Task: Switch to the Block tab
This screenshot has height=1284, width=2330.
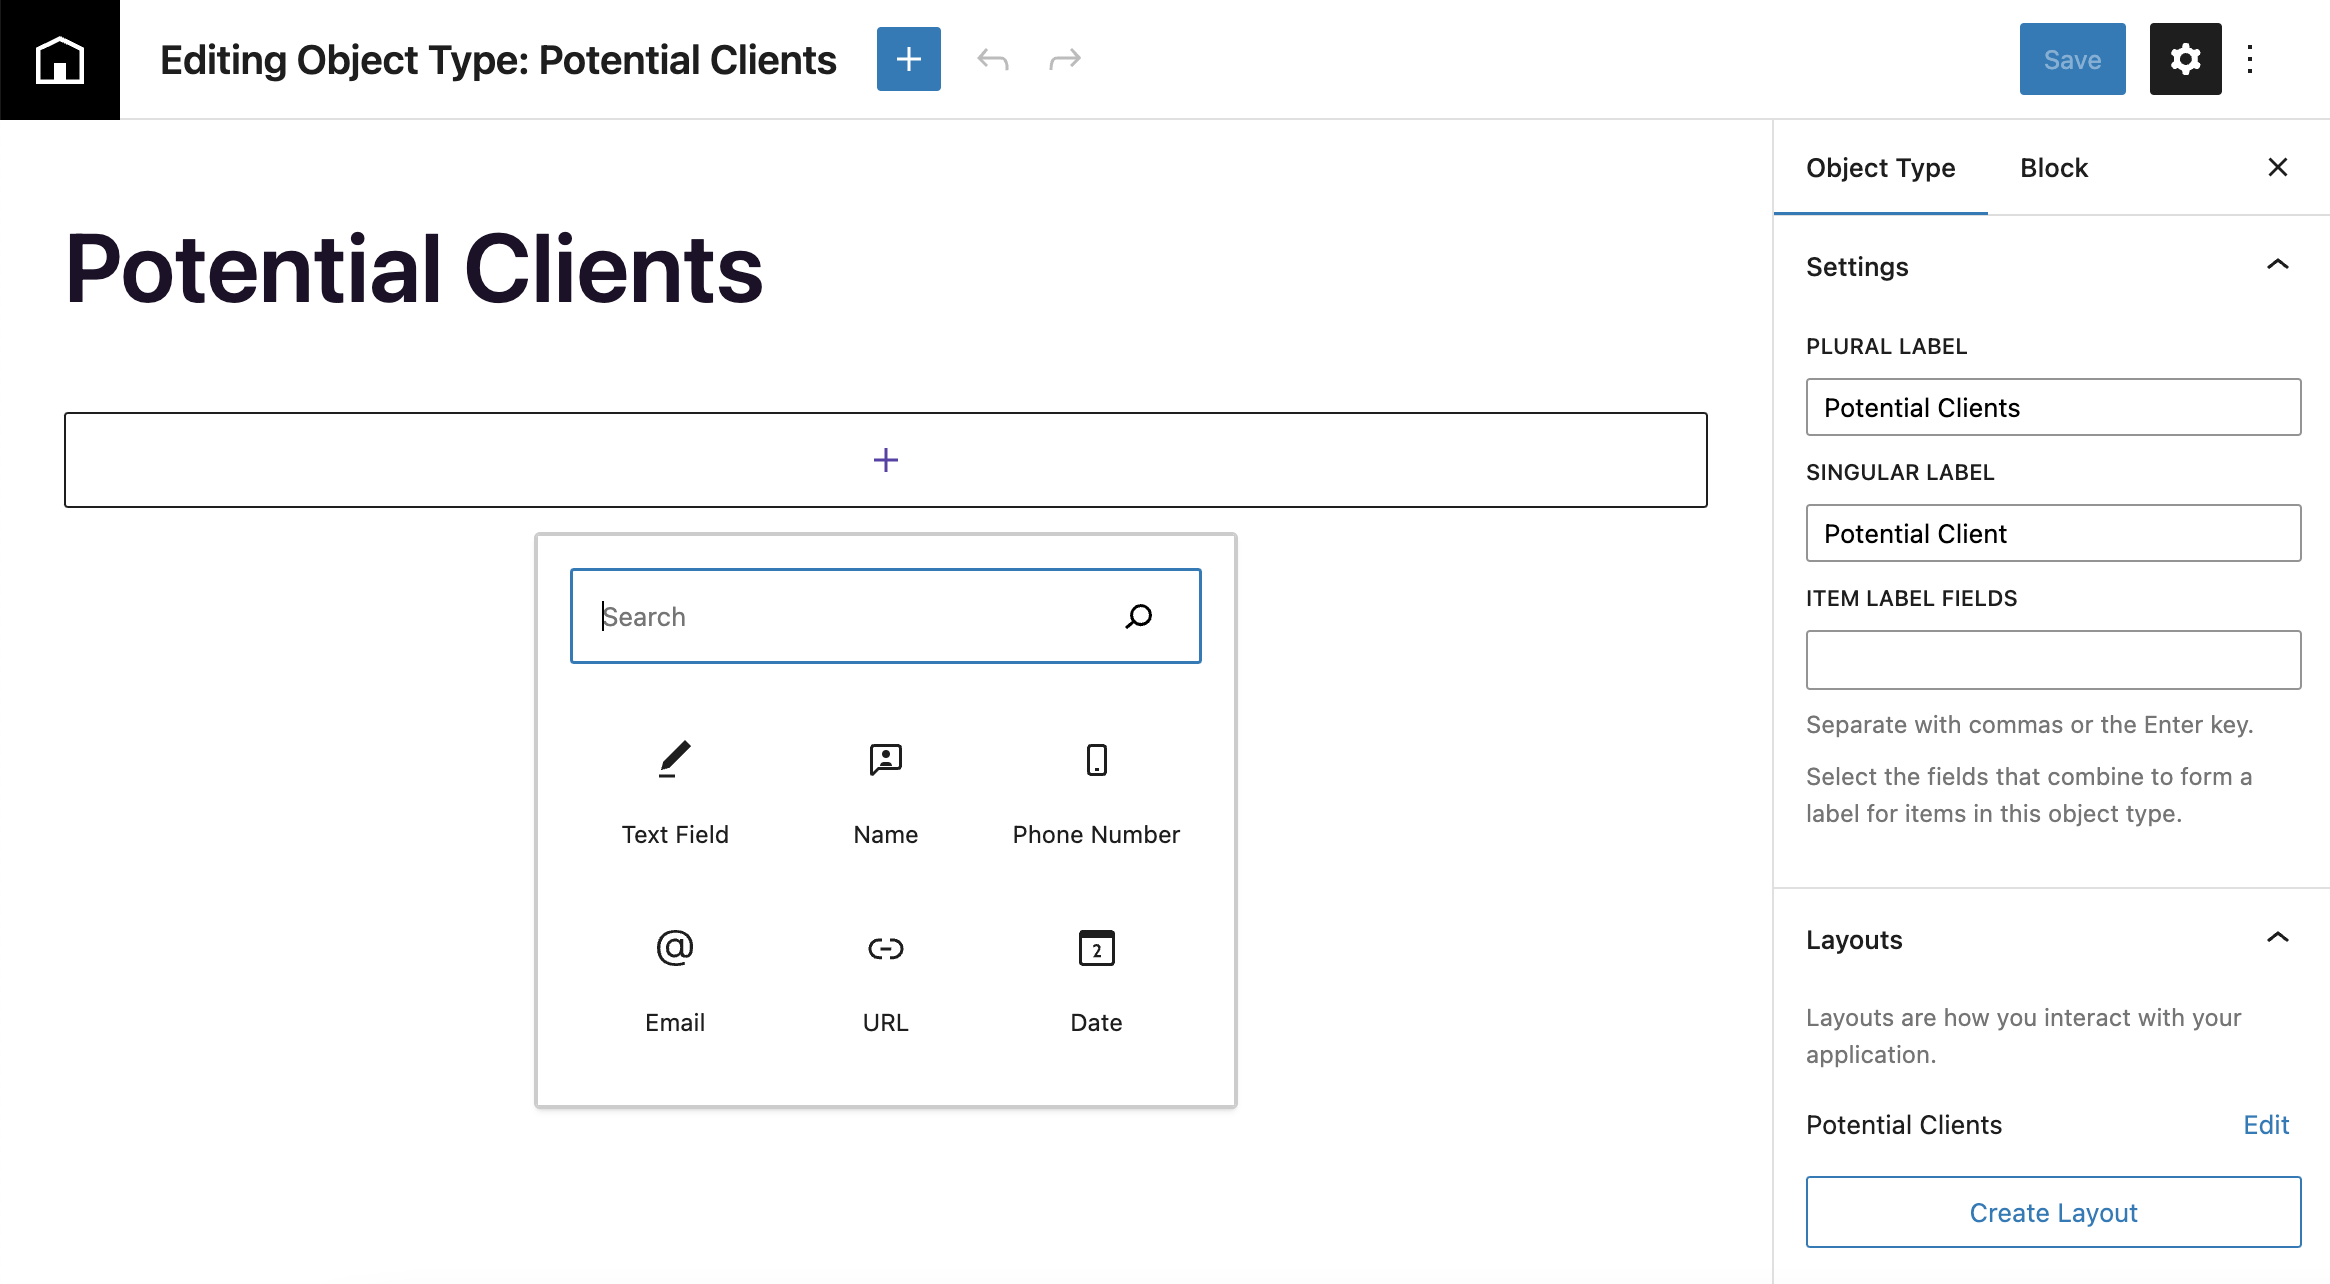Action: point(2053,168)
